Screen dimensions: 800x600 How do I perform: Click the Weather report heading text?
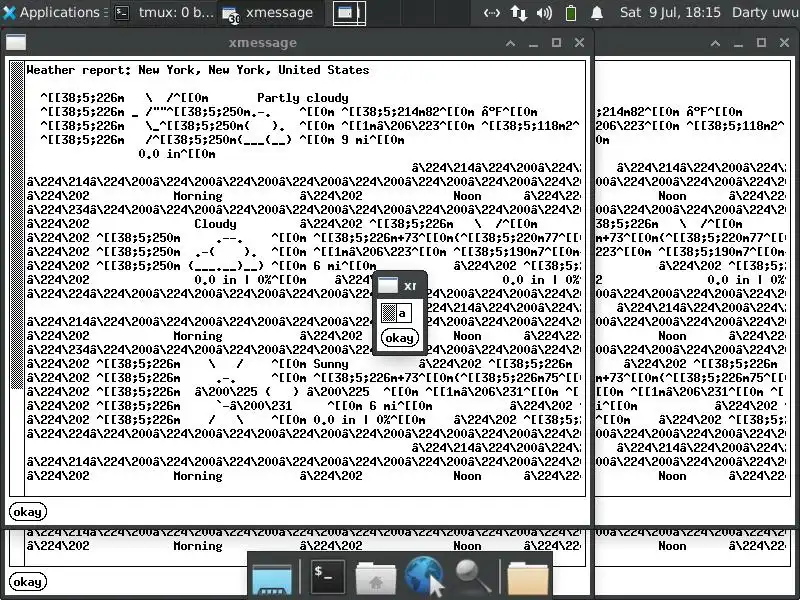pyautogui.click(x=198, y=70)
